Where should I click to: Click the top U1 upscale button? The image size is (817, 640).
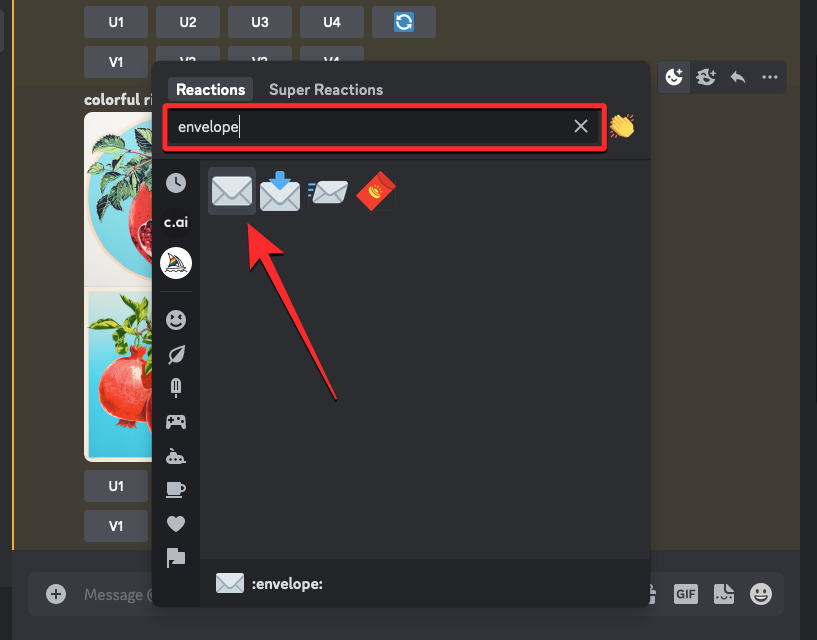tap(116, 22)
